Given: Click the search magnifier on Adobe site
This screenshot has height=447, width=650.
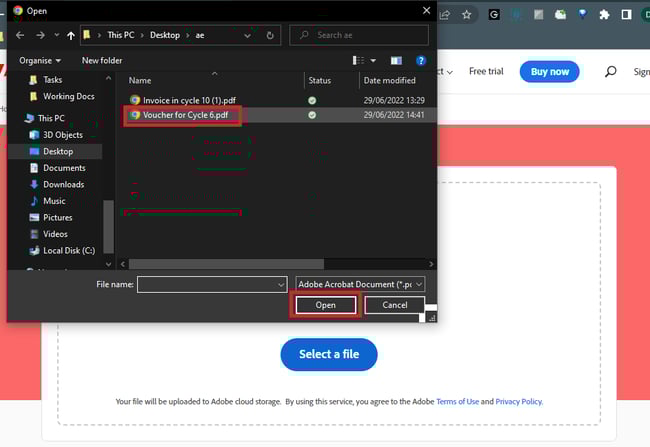Looking at the screenshot, I should pos(610,72).
